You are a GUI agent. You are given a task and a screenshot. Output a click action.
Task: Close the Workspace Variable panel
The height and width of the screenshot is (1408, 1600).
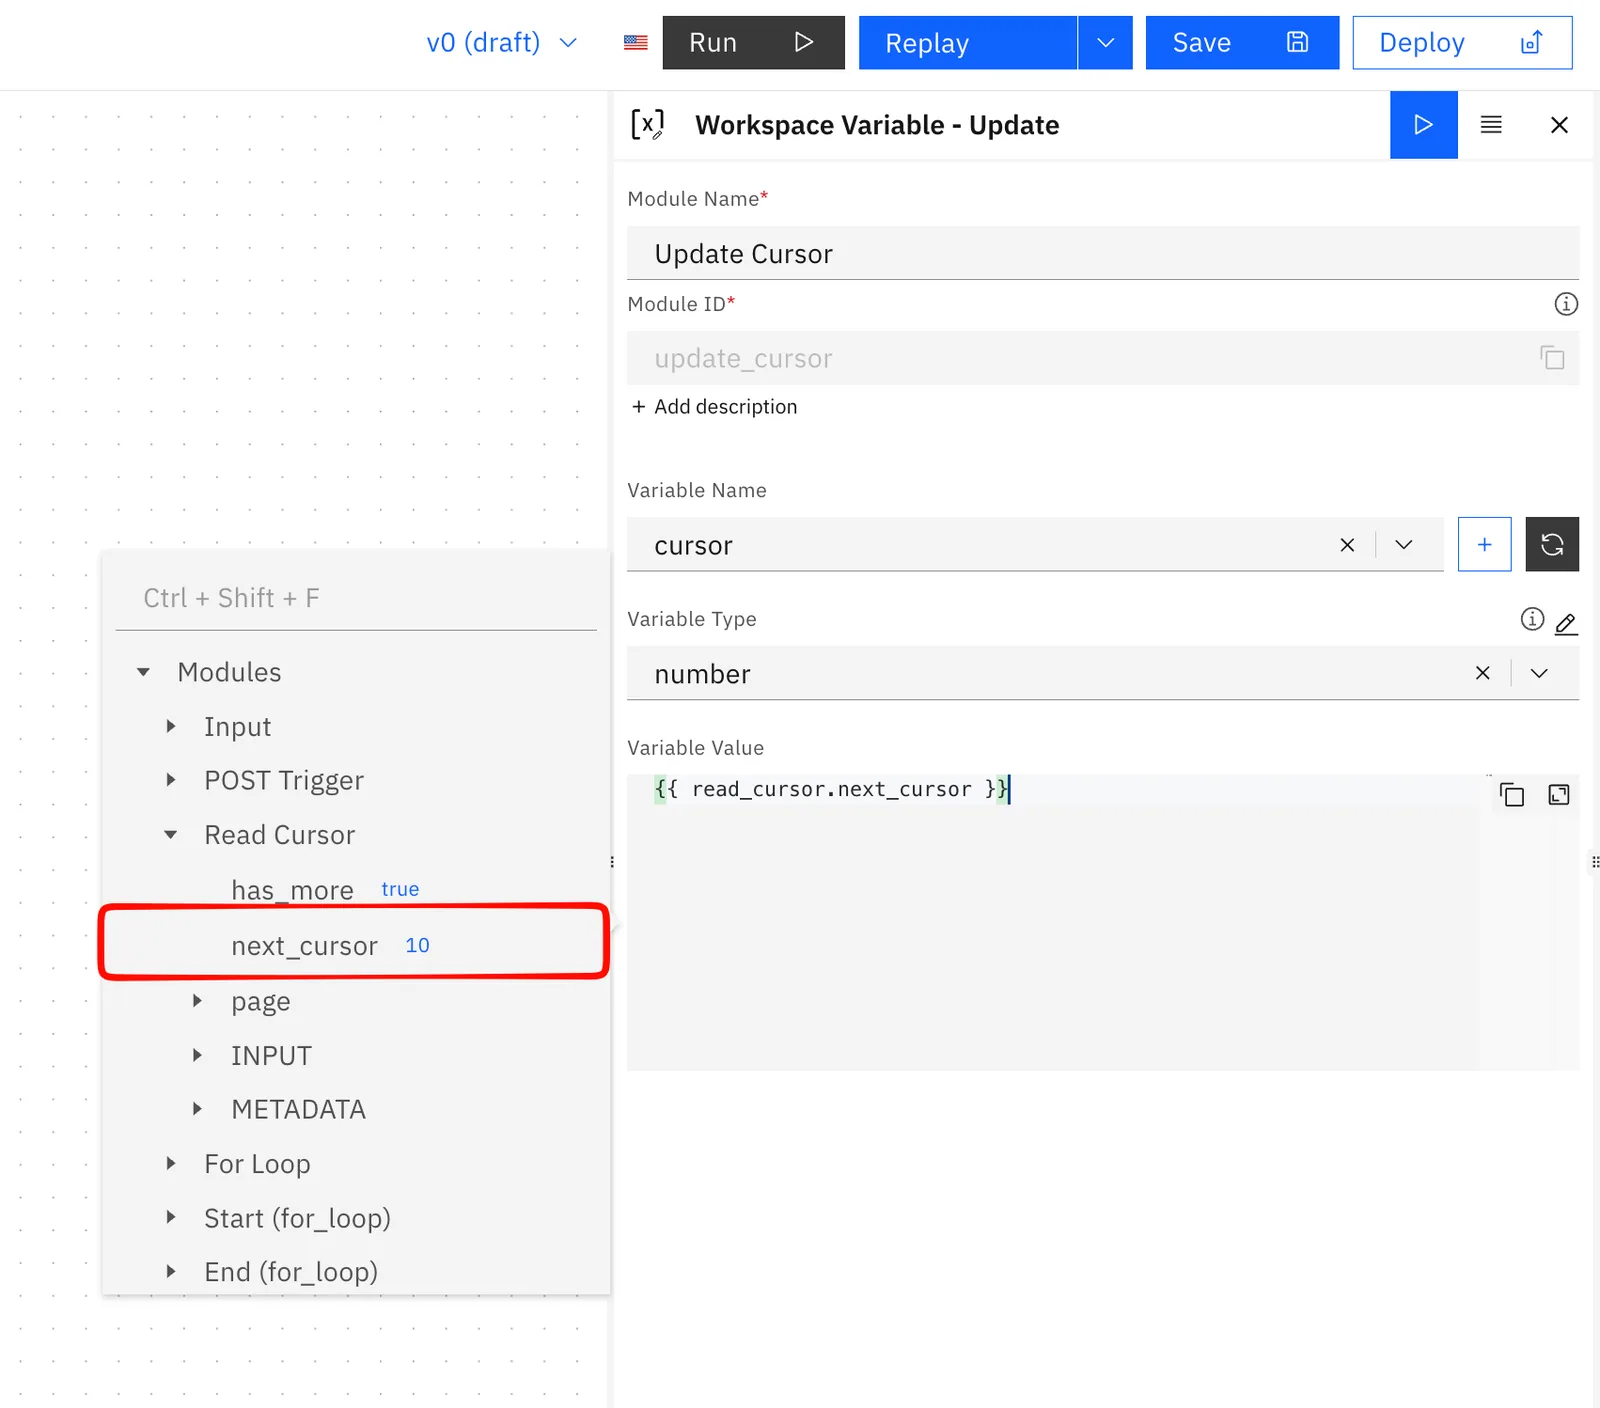tap(1559, 125)
